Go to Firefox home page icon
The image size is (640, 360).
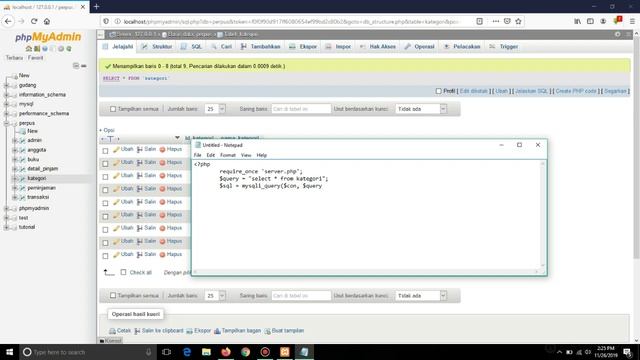pos(47,21)
